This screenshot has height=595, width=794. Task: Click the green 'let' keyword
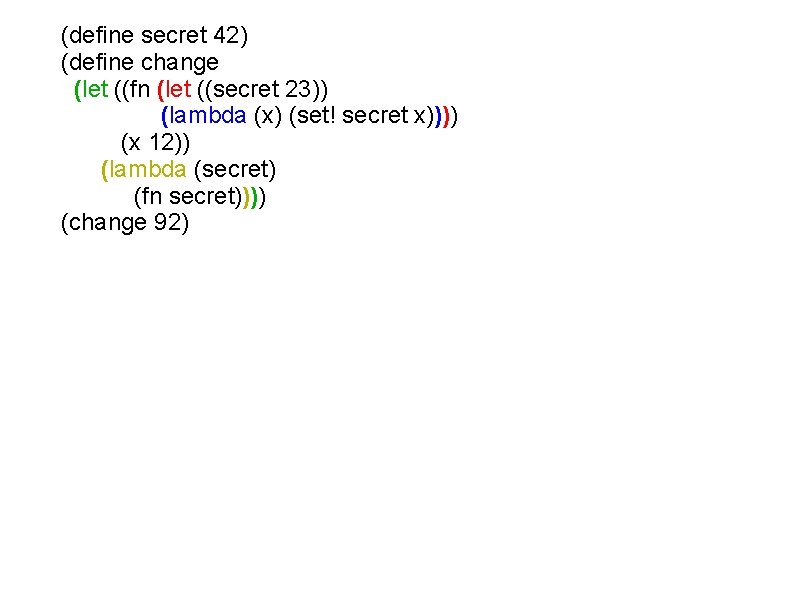pos(94,90)
